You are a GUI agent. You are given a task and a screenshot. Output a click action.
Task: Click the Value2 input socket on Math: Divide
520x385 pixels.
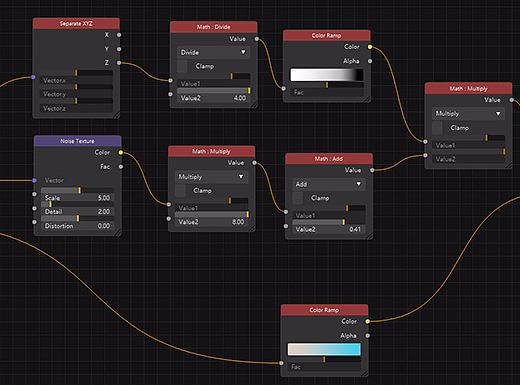(x=170, y=94)
